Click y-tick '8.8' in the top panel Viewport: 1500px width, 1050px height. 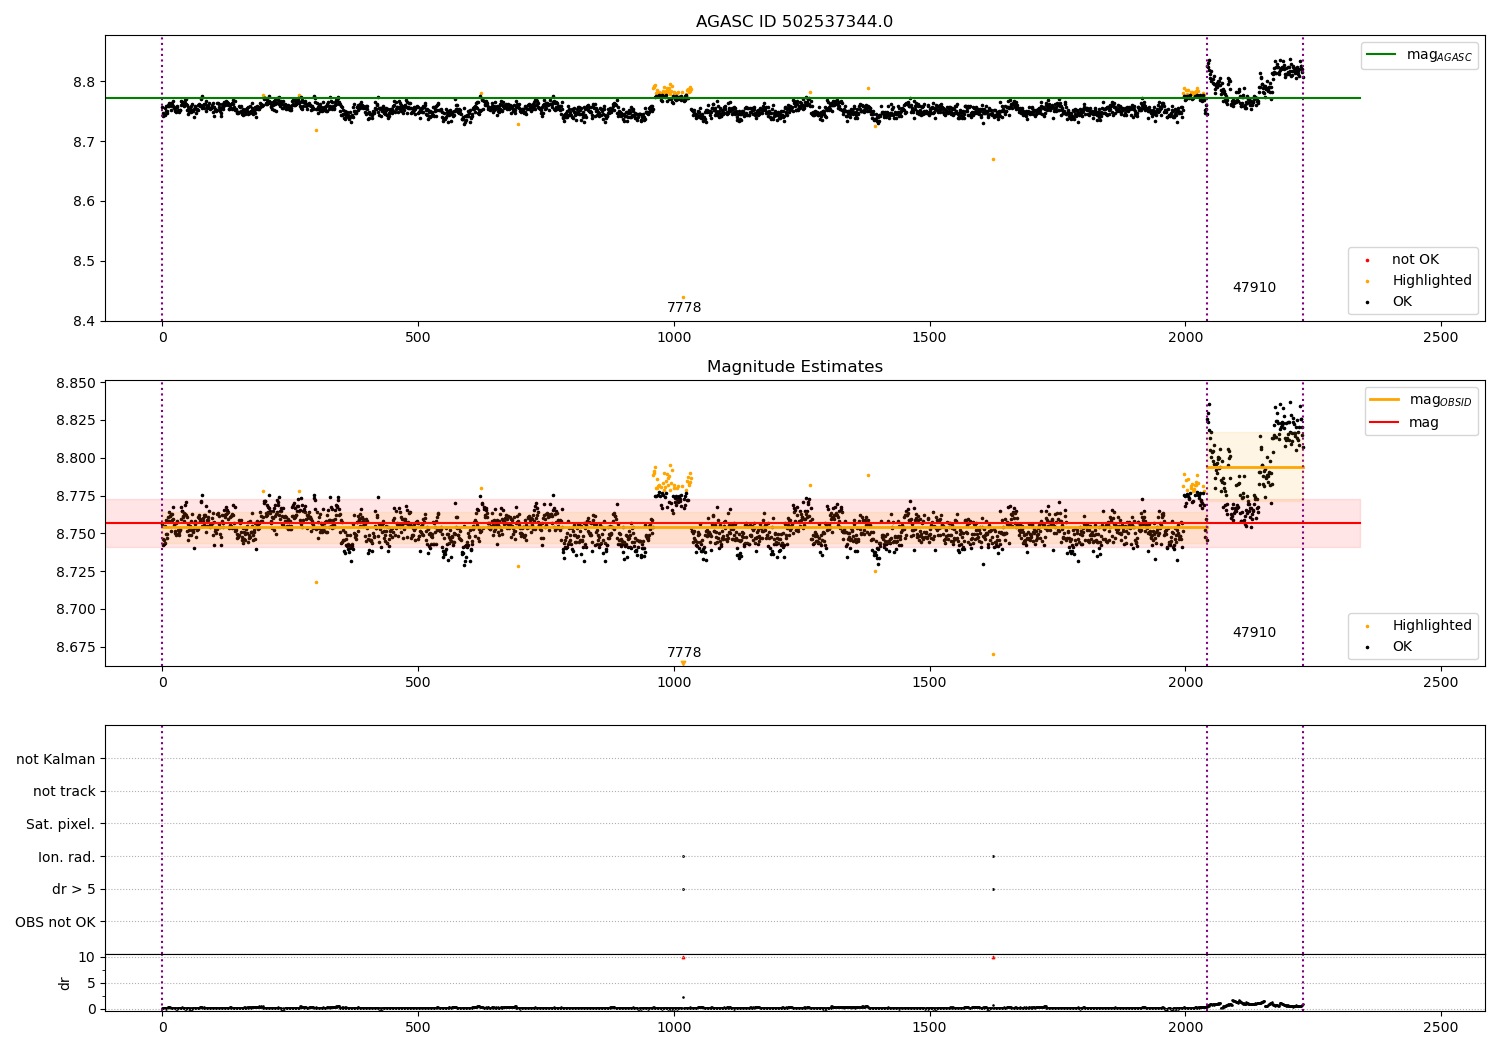click(x=84, y=82)
